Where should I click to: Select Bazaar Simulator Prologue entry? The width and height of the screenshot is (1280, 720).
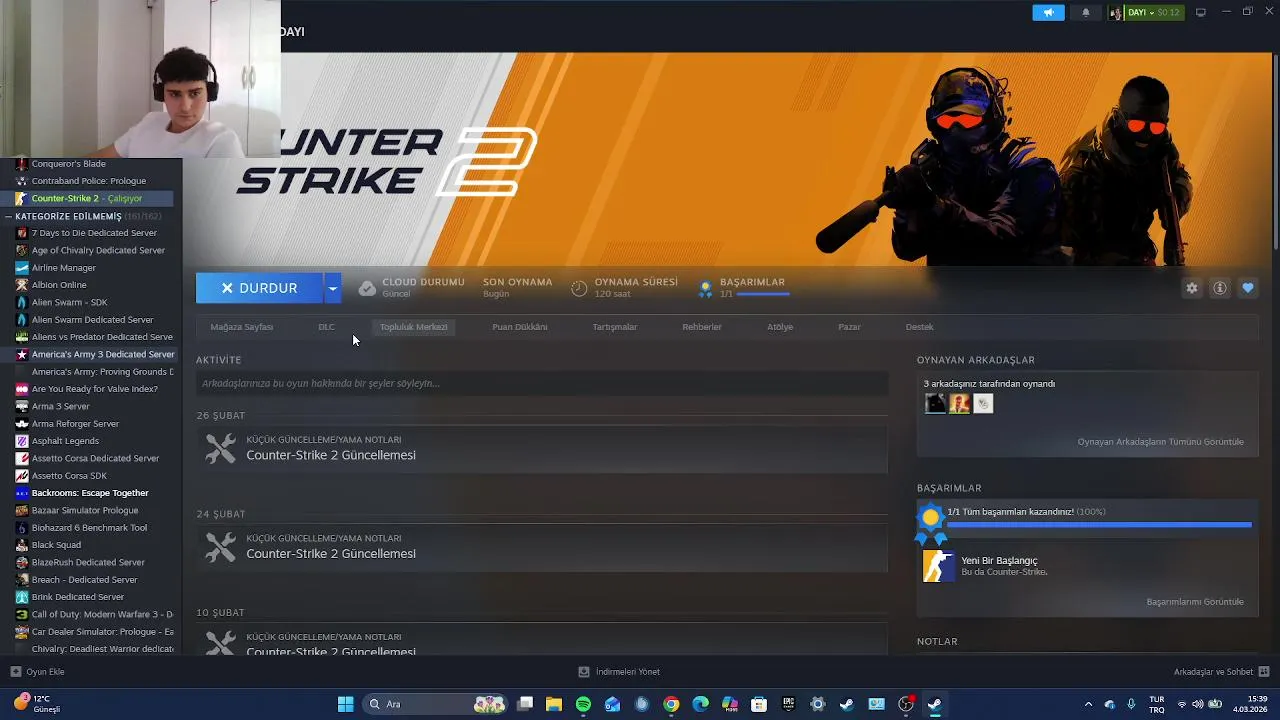pyautogui.click(x=85, y=510)
